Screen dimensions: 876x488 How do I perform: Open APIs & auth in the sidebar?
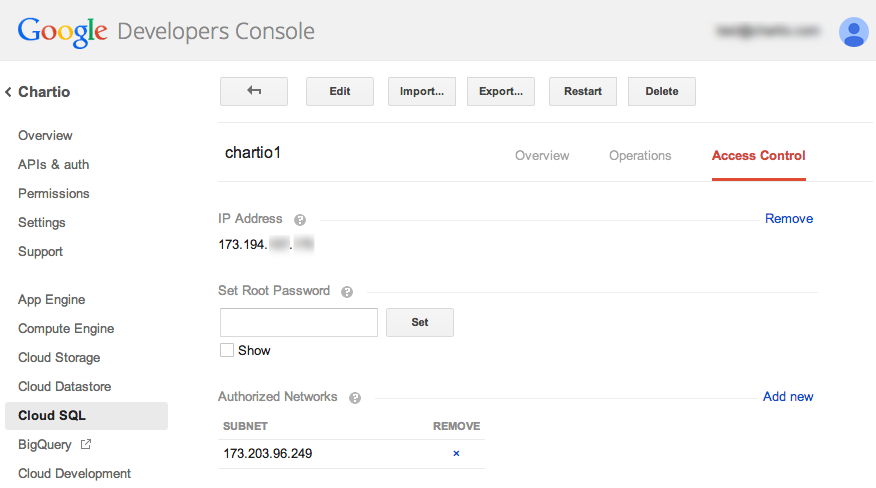point(54,164)
